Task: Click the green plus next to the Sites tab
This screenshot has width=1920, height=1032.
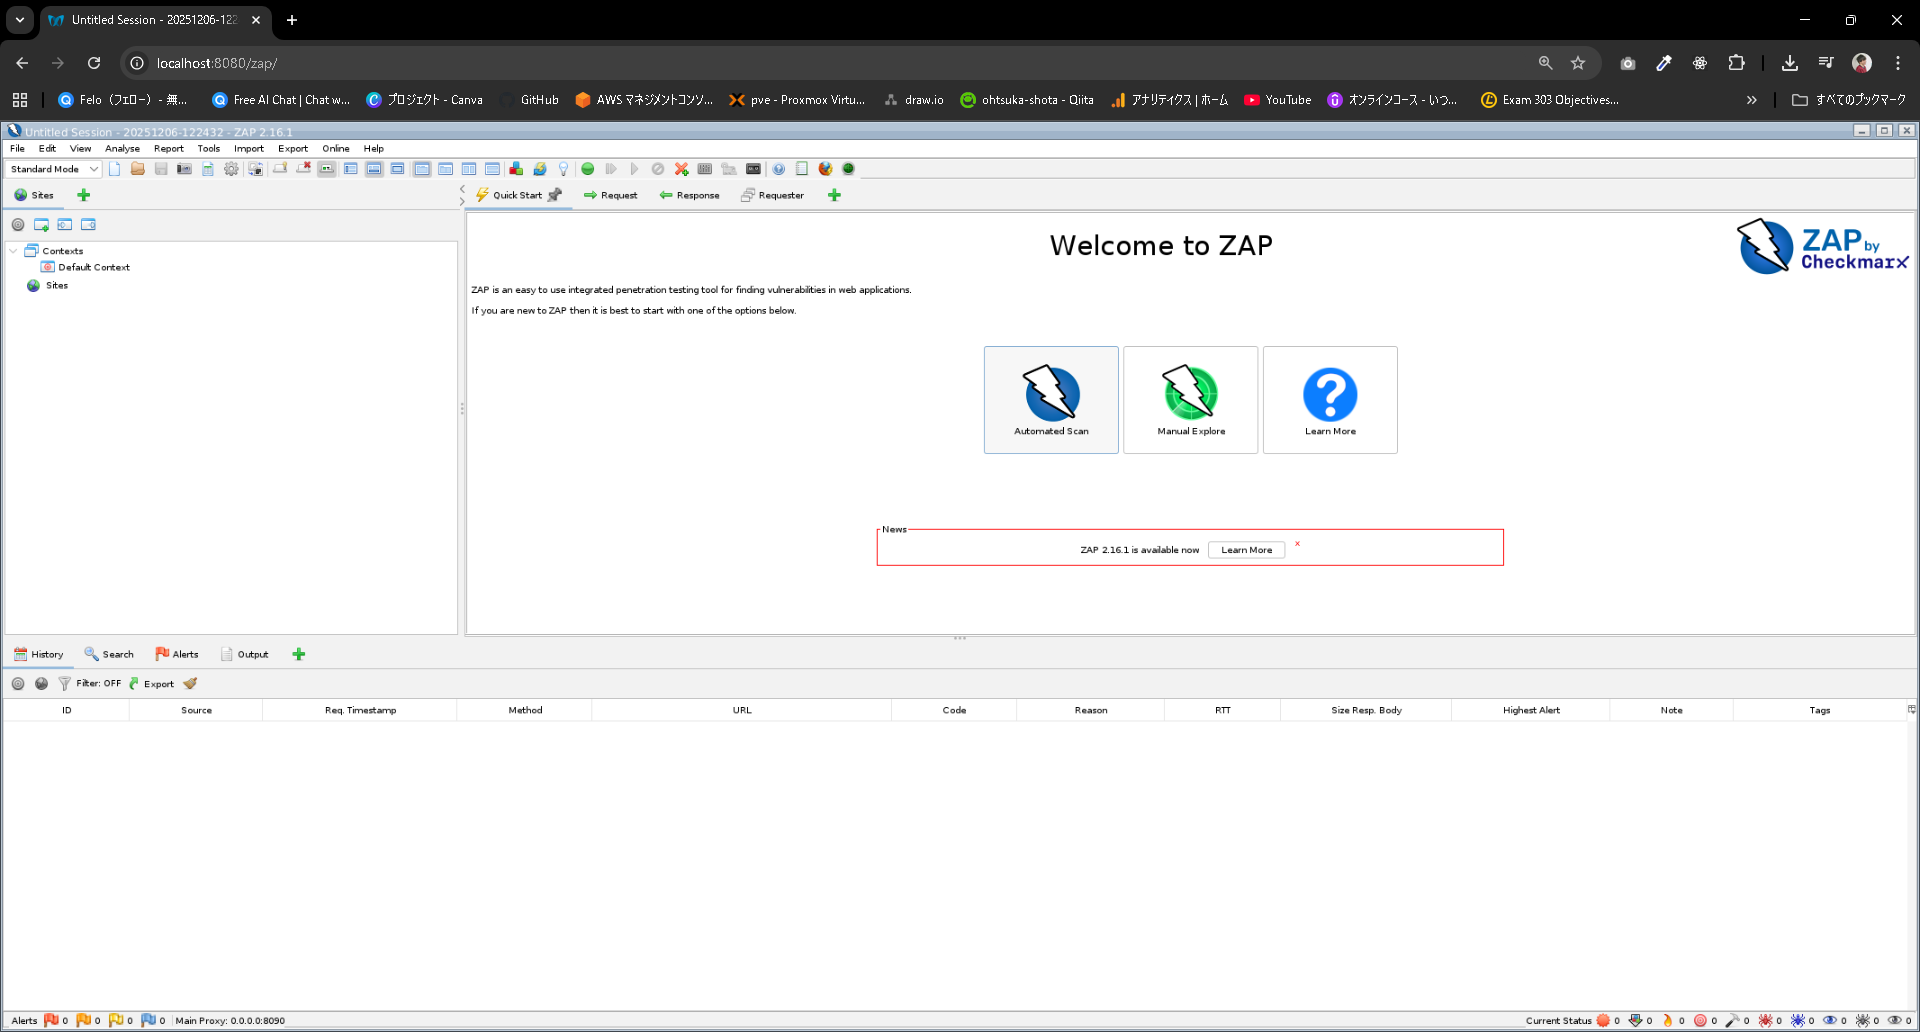Action: coord(84,195)
